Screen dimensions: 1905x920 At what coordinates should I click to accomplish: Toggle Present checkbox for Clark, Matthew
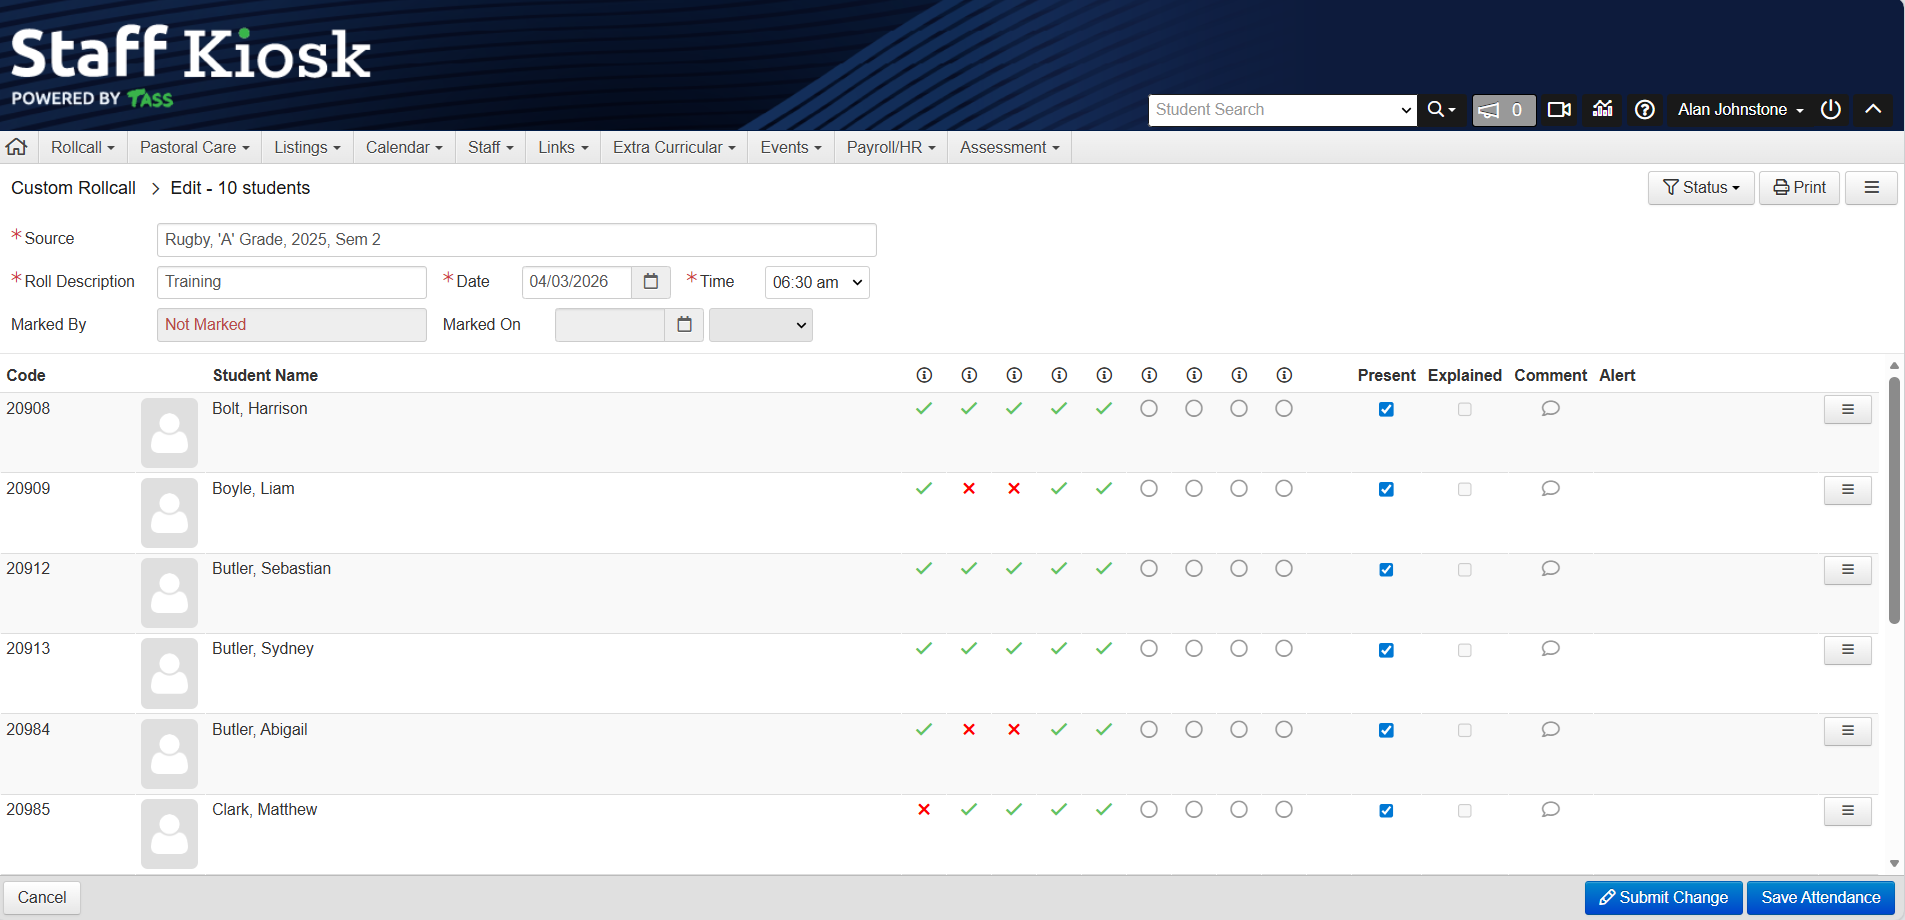[x=1386, y=811]
